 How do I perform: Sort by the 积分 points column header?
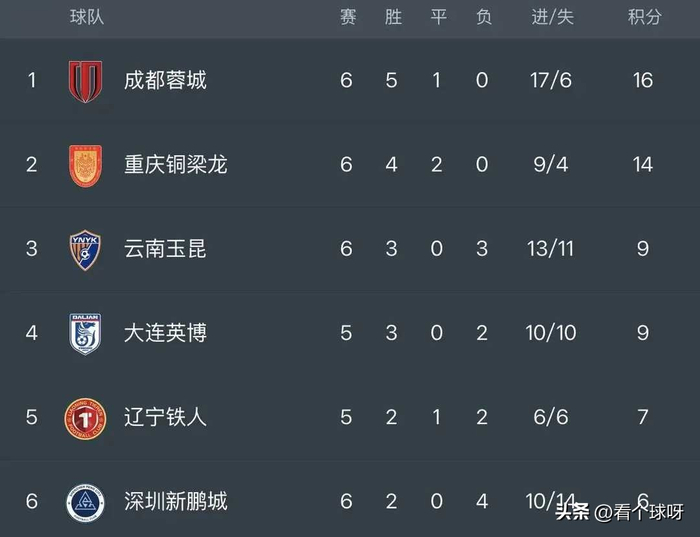[x=644, y=18]
